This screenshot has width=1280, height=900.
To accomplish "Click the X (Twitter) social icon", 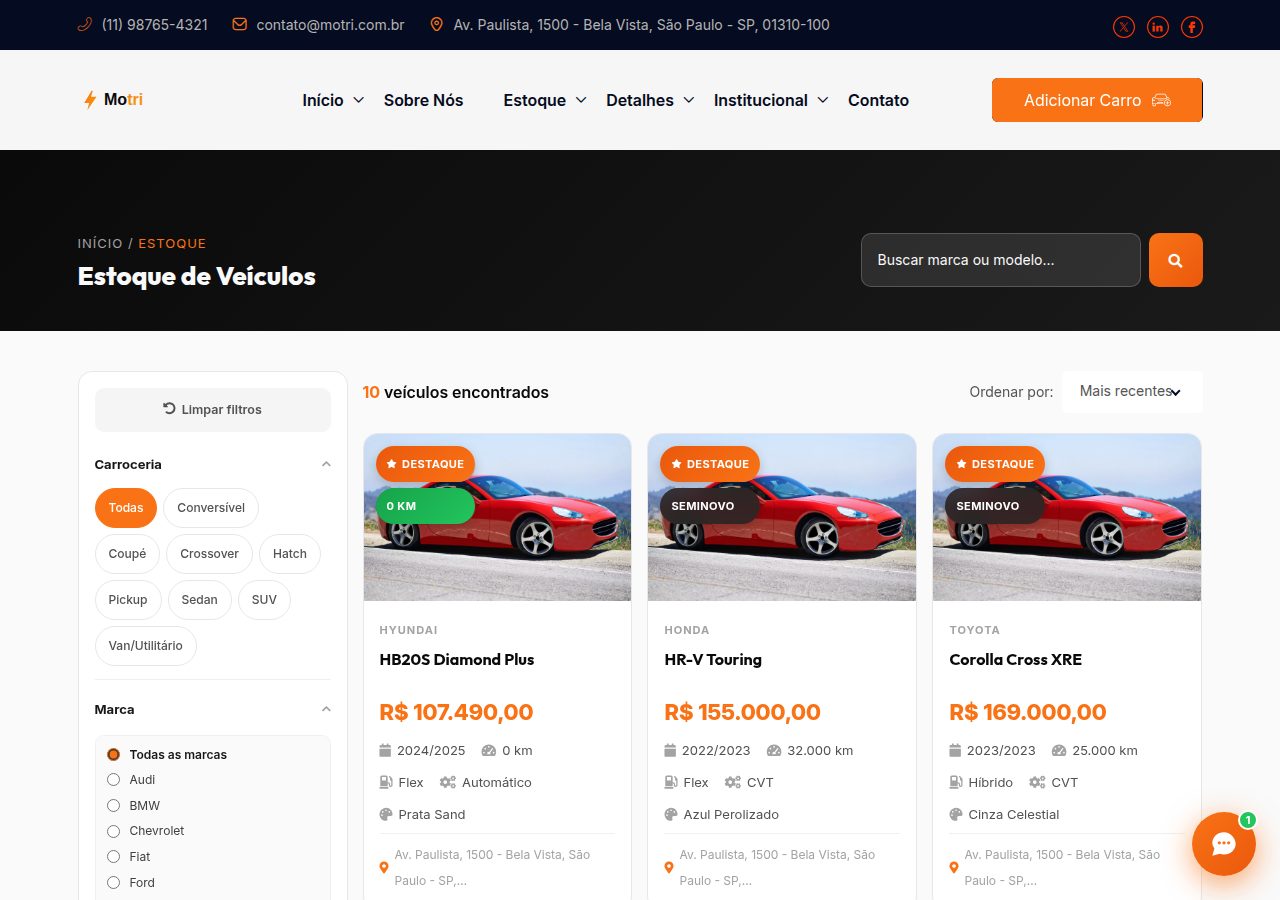I will pos(1124,27).
